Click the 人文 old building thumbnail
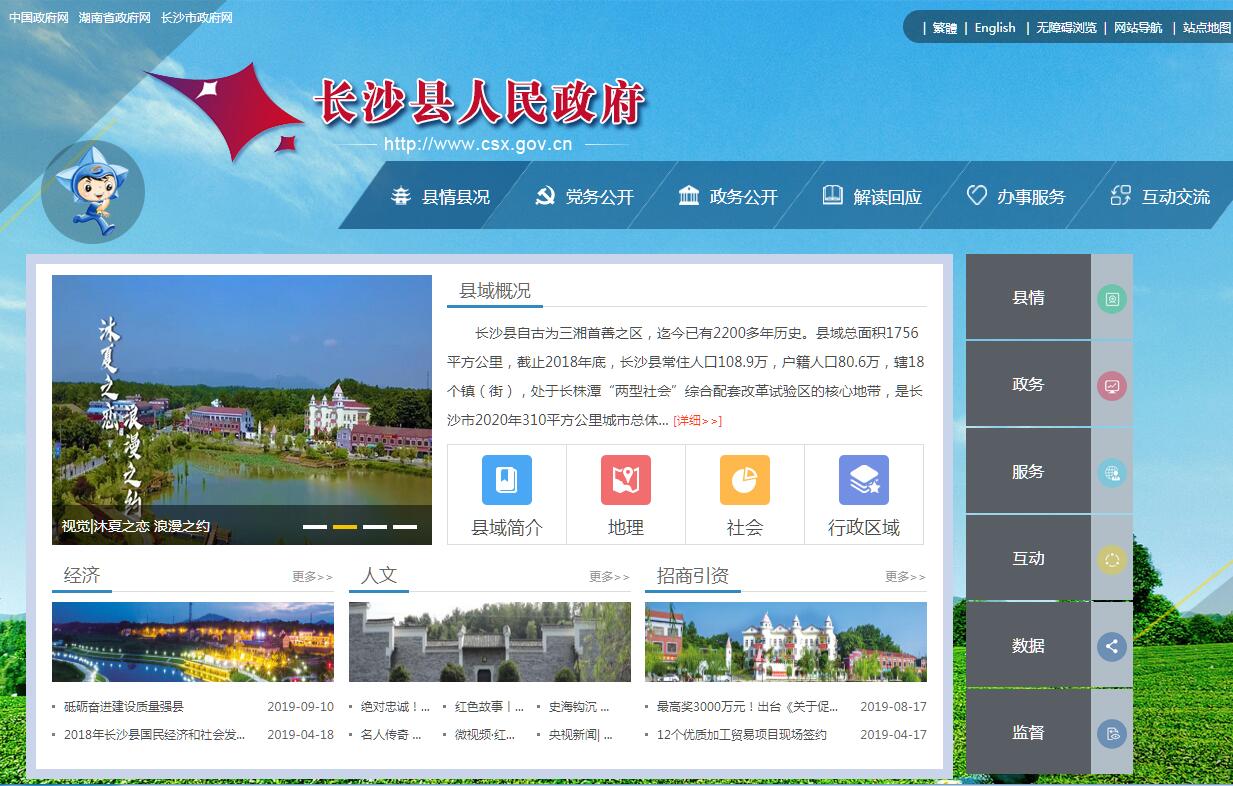The height and width of the screenshot is (786, 1233). click(x=490, y=642)
